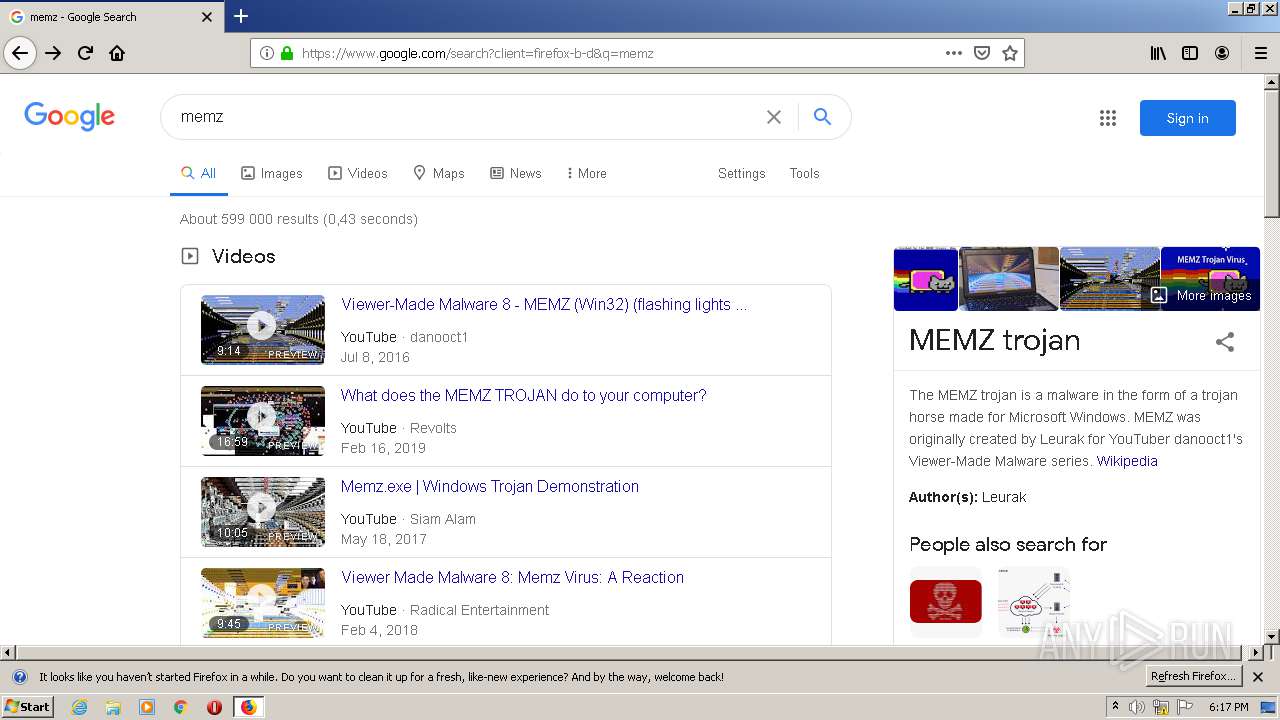Click the taskbar clock showing 6:17 PM
The image size is (1280, 720).
pyautogui.click(x=1228, y=707)
